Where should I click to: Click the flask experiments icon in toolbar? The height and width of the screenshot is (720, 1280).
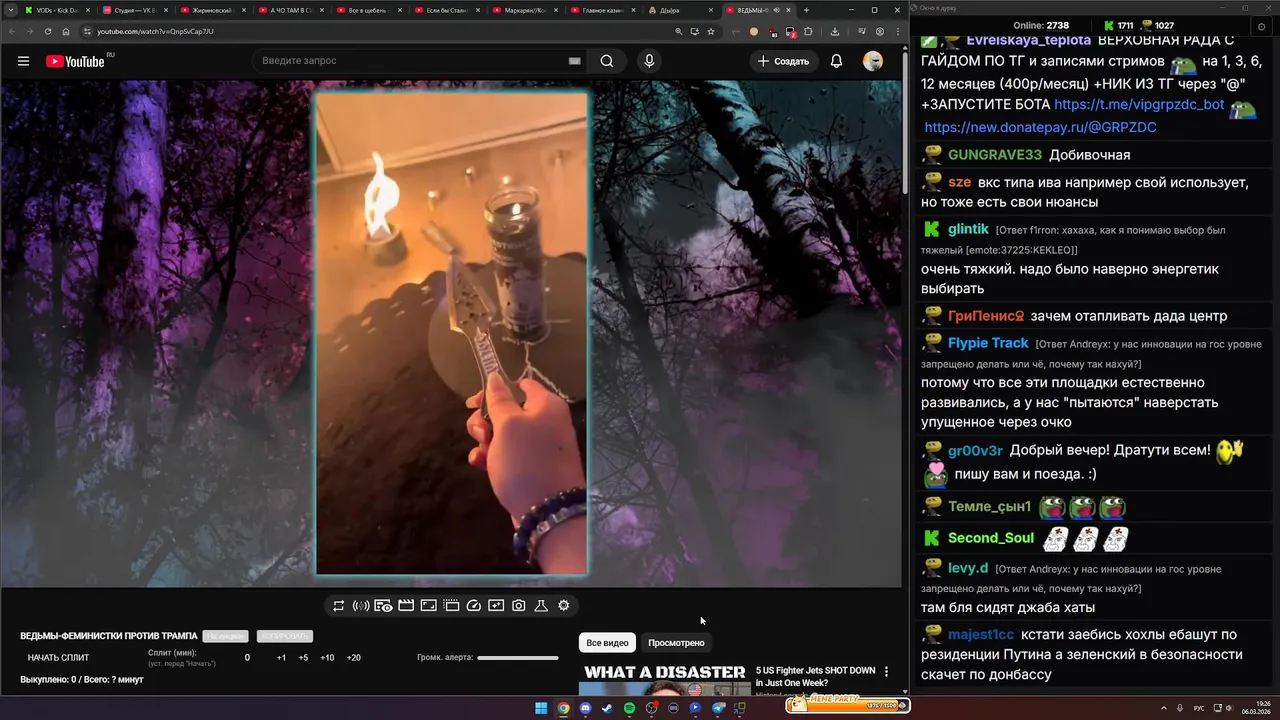[541, 606]
